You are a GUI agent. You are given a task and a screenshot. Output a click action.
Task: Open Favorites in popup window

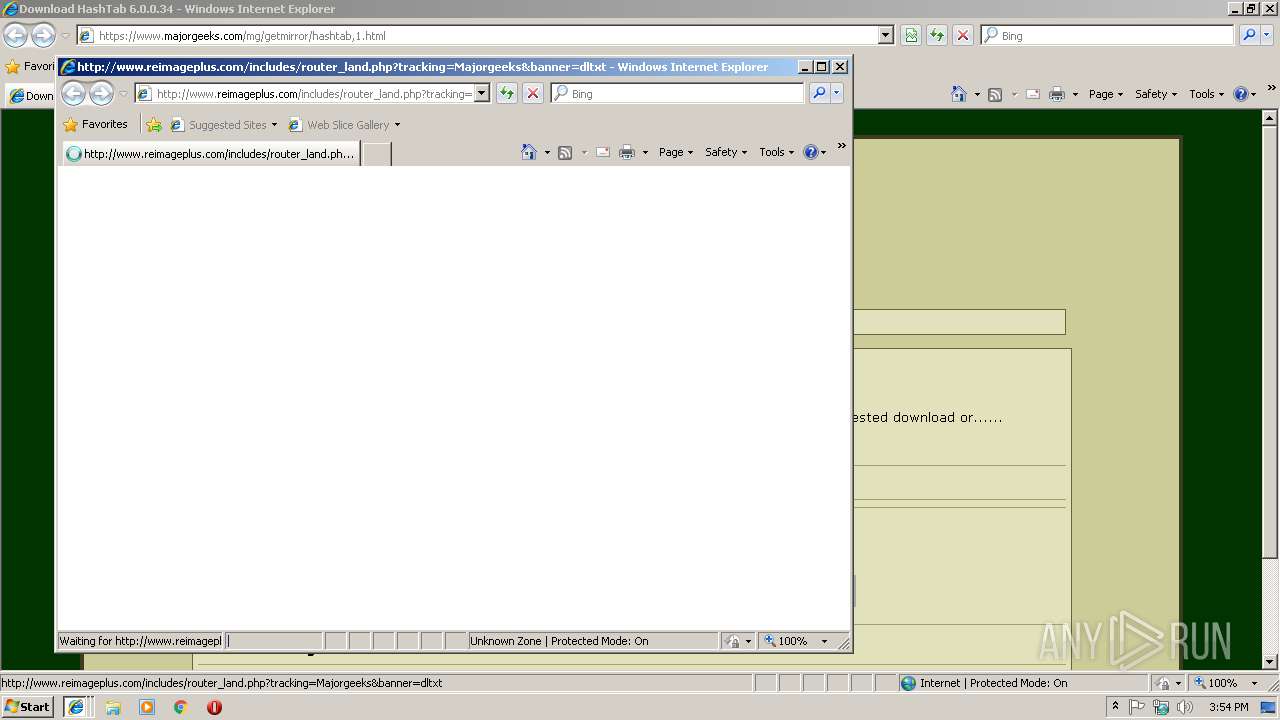[x=95, y=125]
